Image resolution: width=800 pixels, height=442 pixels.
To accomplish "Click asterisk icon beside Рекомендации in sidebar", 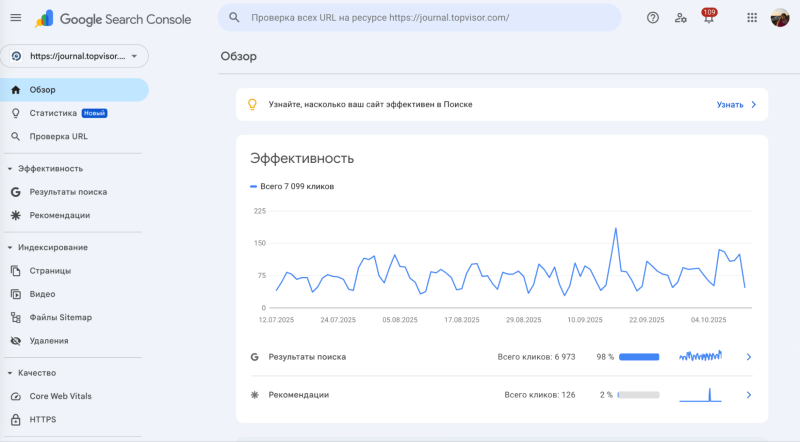I will point(16,215).
